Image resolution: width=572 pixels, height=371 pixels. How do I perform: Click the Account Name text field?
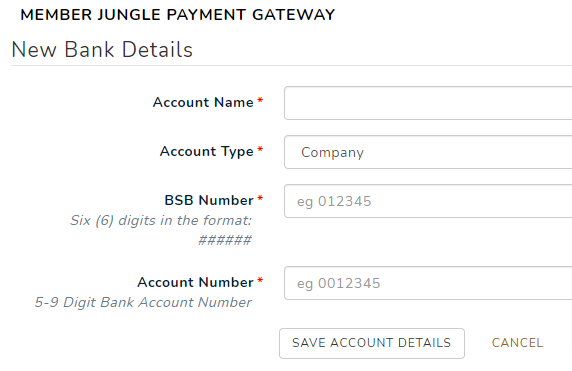click(x=428, y=103)
